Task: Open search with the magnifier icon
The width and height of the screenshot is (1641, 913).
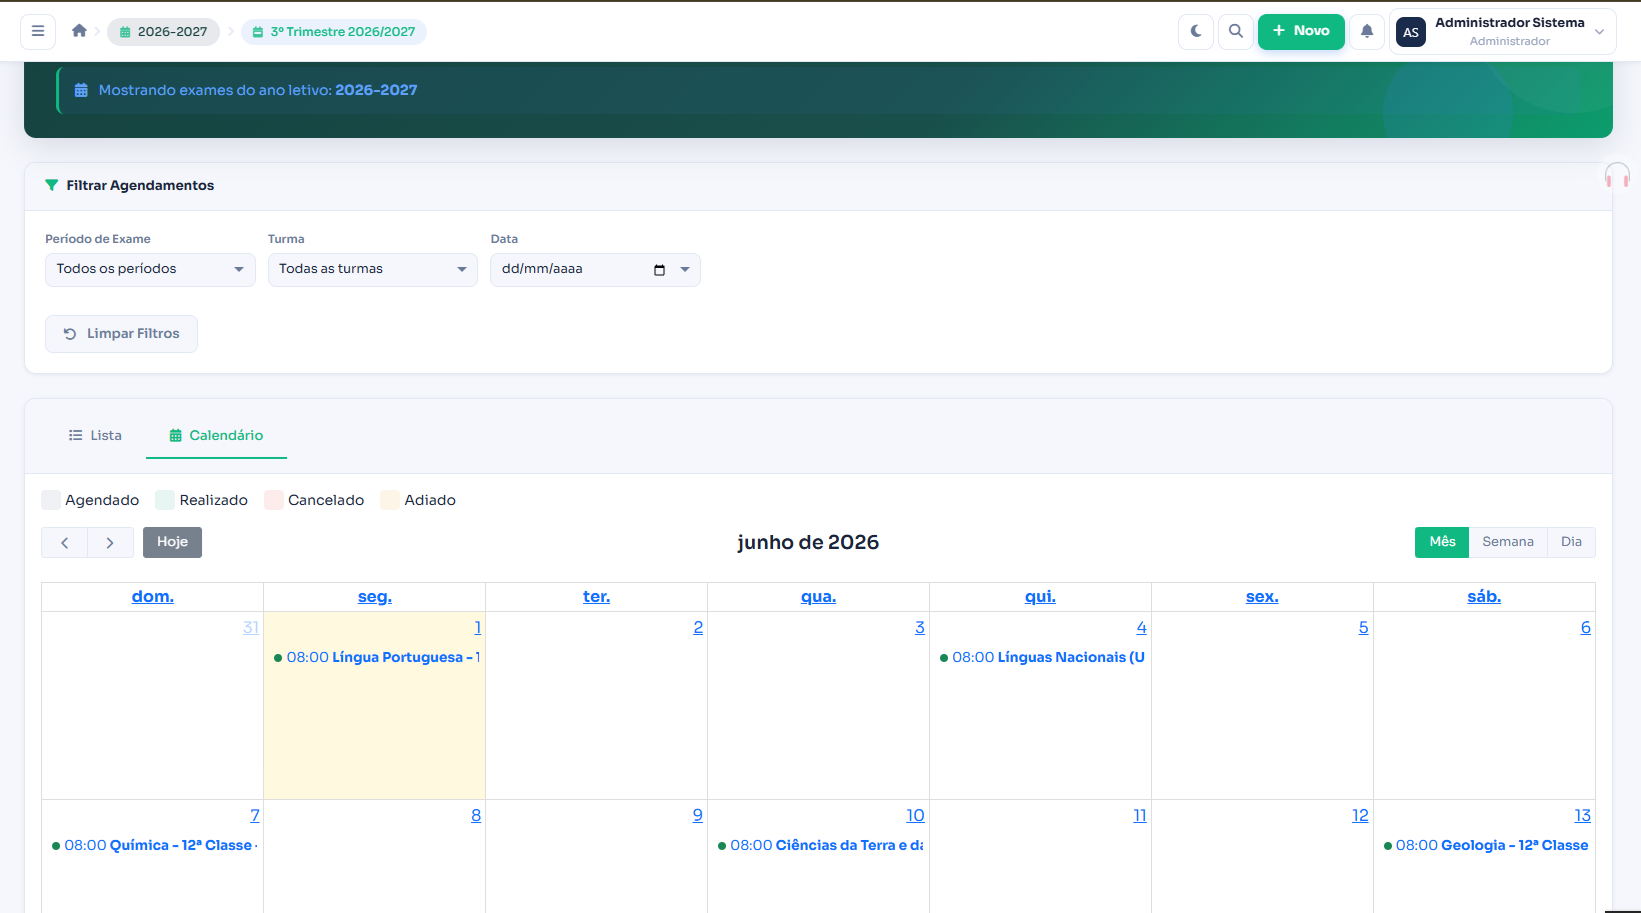Action: coord(1236,31)
